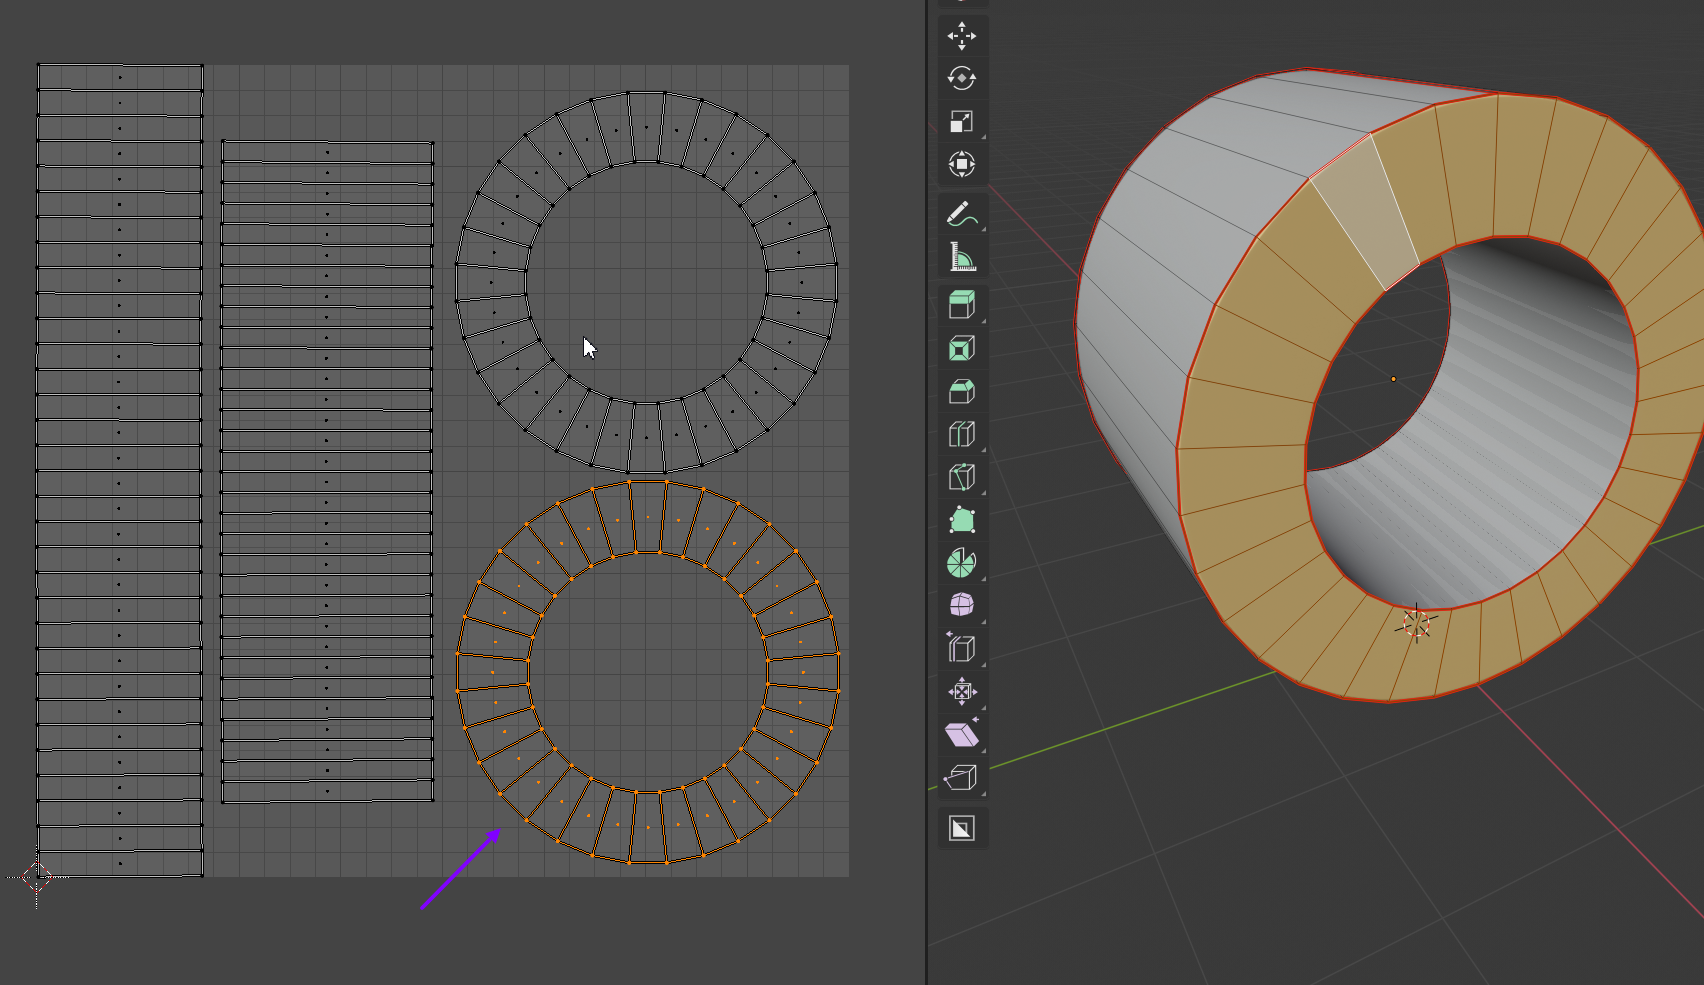The width and height of the screenshot is (1704, 985).
Task: Select the Poly Build tool
Action: coord(962,520)
